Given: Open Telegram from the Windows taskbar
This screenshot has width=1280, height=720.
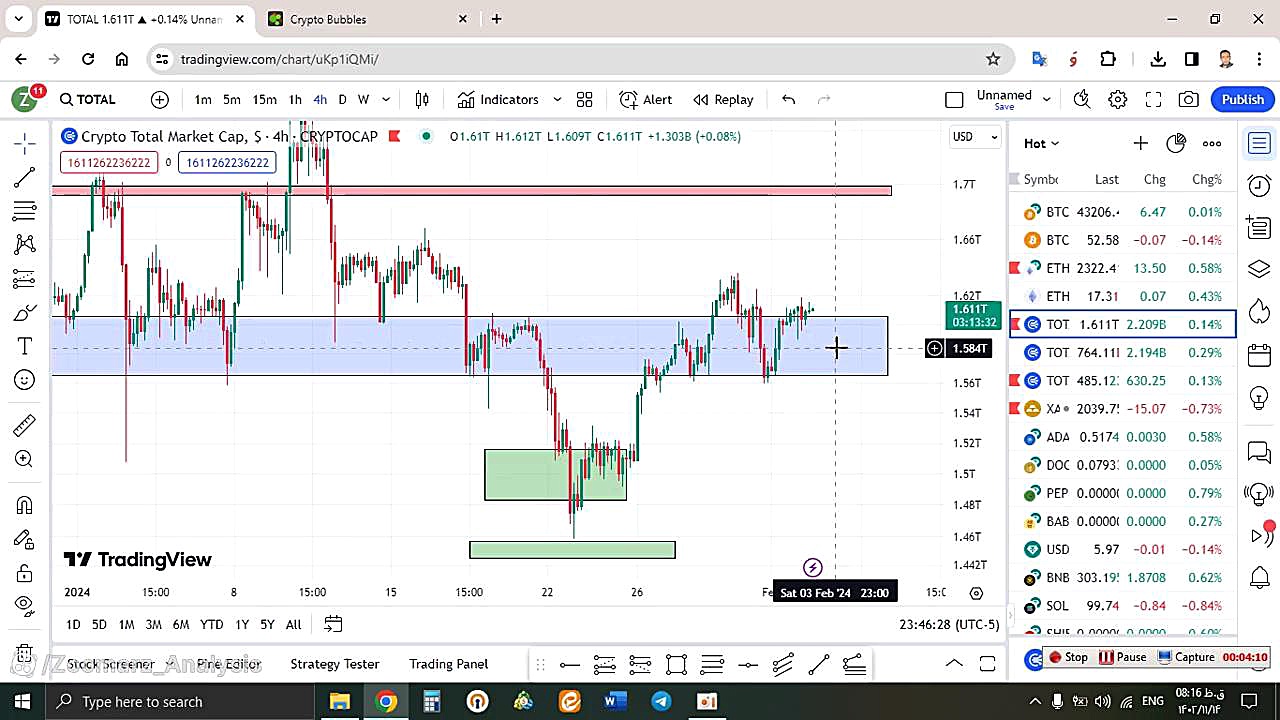Looking at the screenshot, I should pyautogui.click(x=661, y=701).
